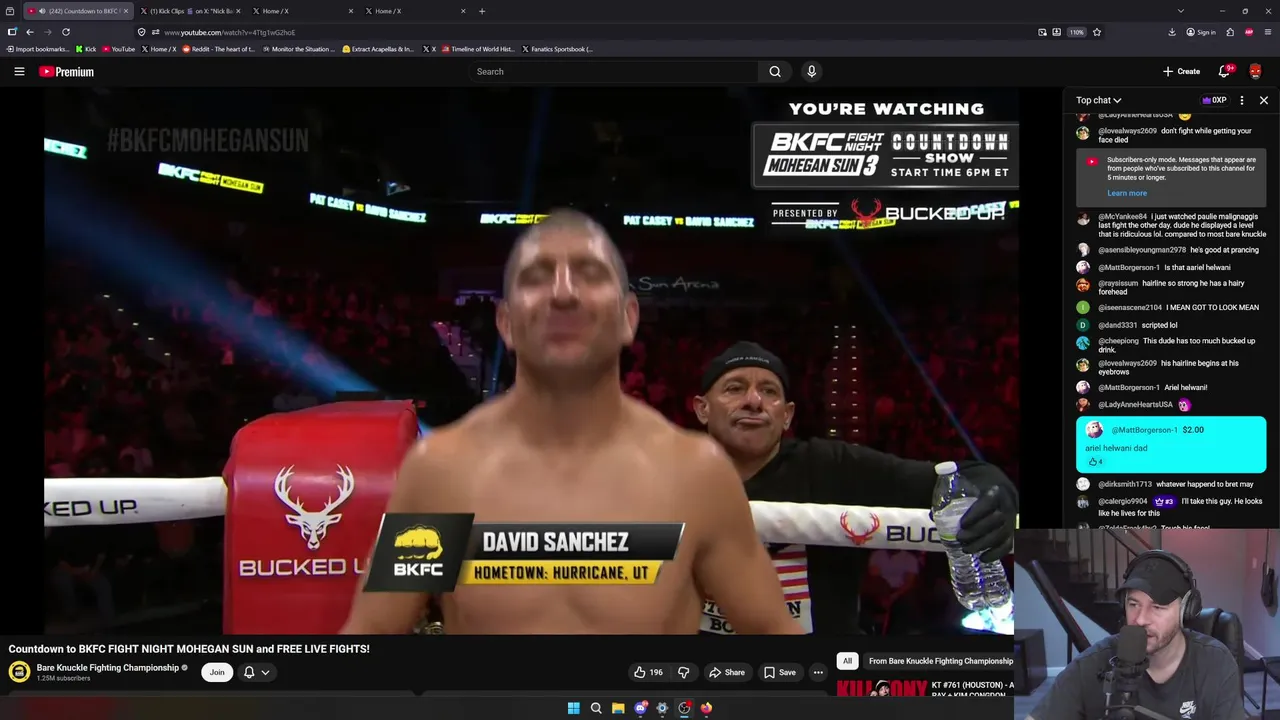The width and height of the screenshot is (1280, 720).
Task: Open the picture-in-picture icon in address bar
Action: tap(1042, 32)
